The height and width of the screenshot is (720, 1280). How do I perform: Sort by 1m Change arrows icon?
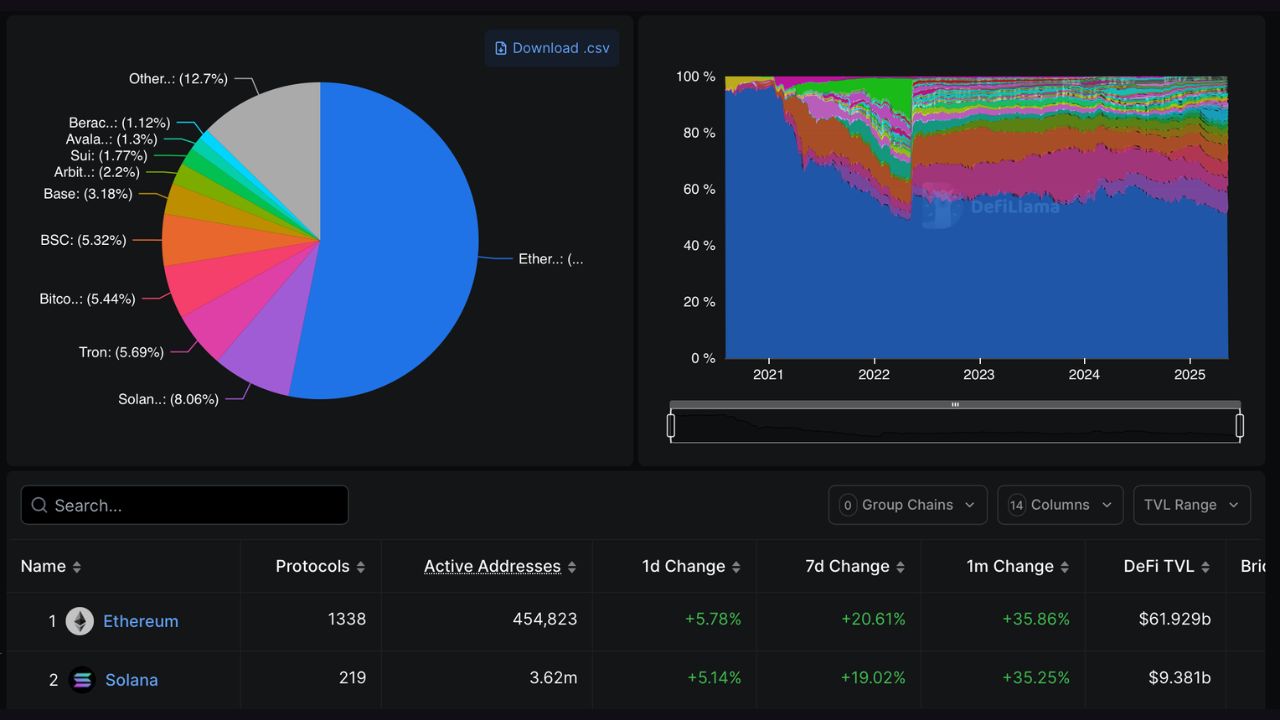point(1064,567)
